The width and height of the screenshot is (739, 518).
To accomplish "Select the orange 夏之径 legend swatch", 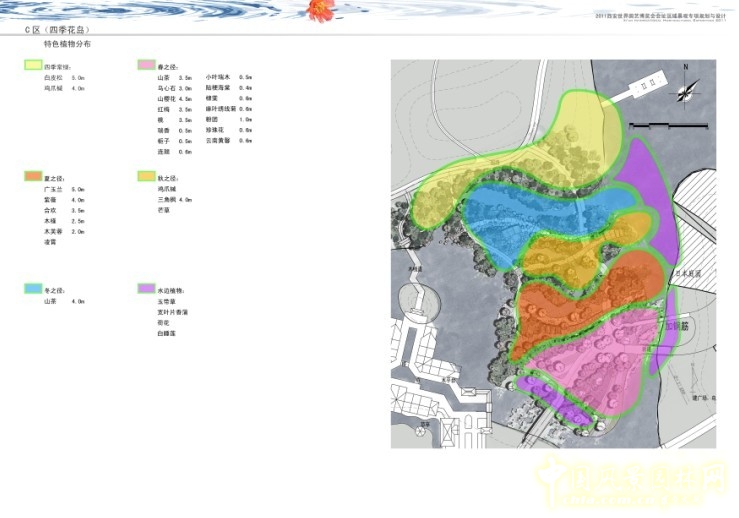I will 35,177.
